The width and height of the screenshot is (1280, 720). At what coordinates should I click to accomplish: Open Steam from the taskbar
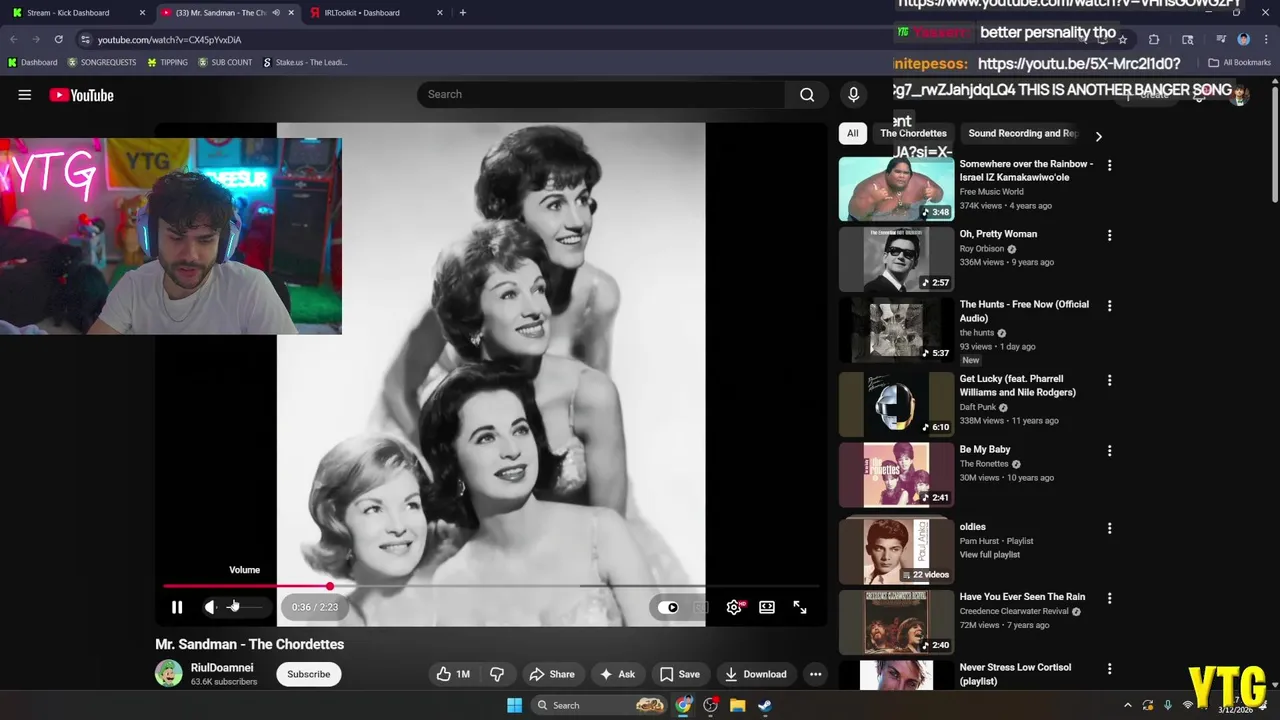pyautogui.click(x=764, y=705)
